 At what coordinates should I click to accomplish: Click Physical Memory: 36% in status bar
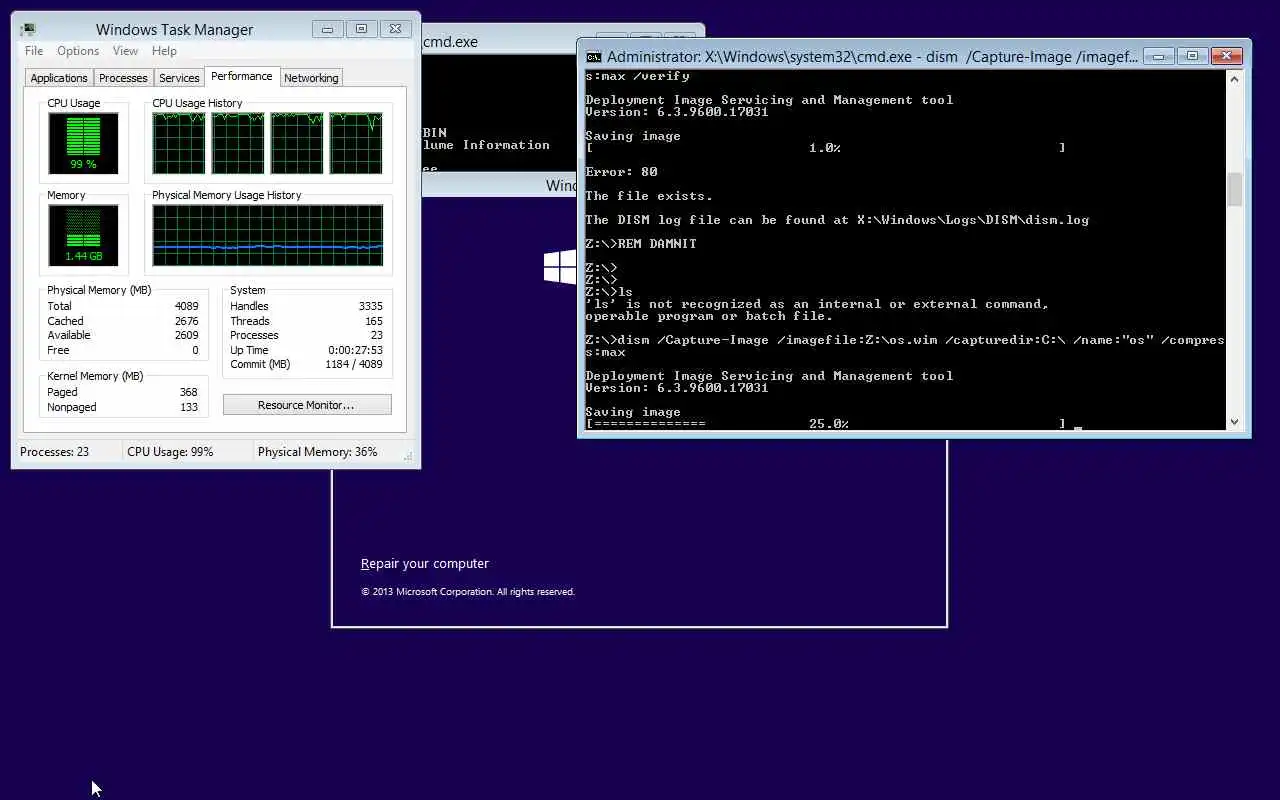coord(318,452)
